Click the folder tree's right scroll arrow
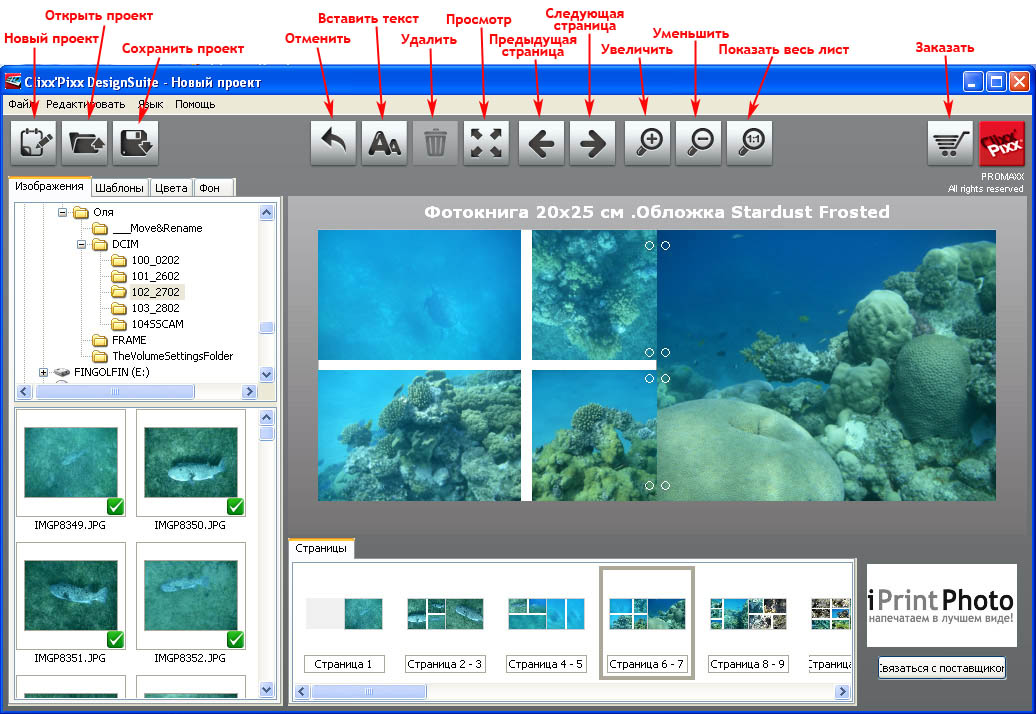 (x=249, y=392)
